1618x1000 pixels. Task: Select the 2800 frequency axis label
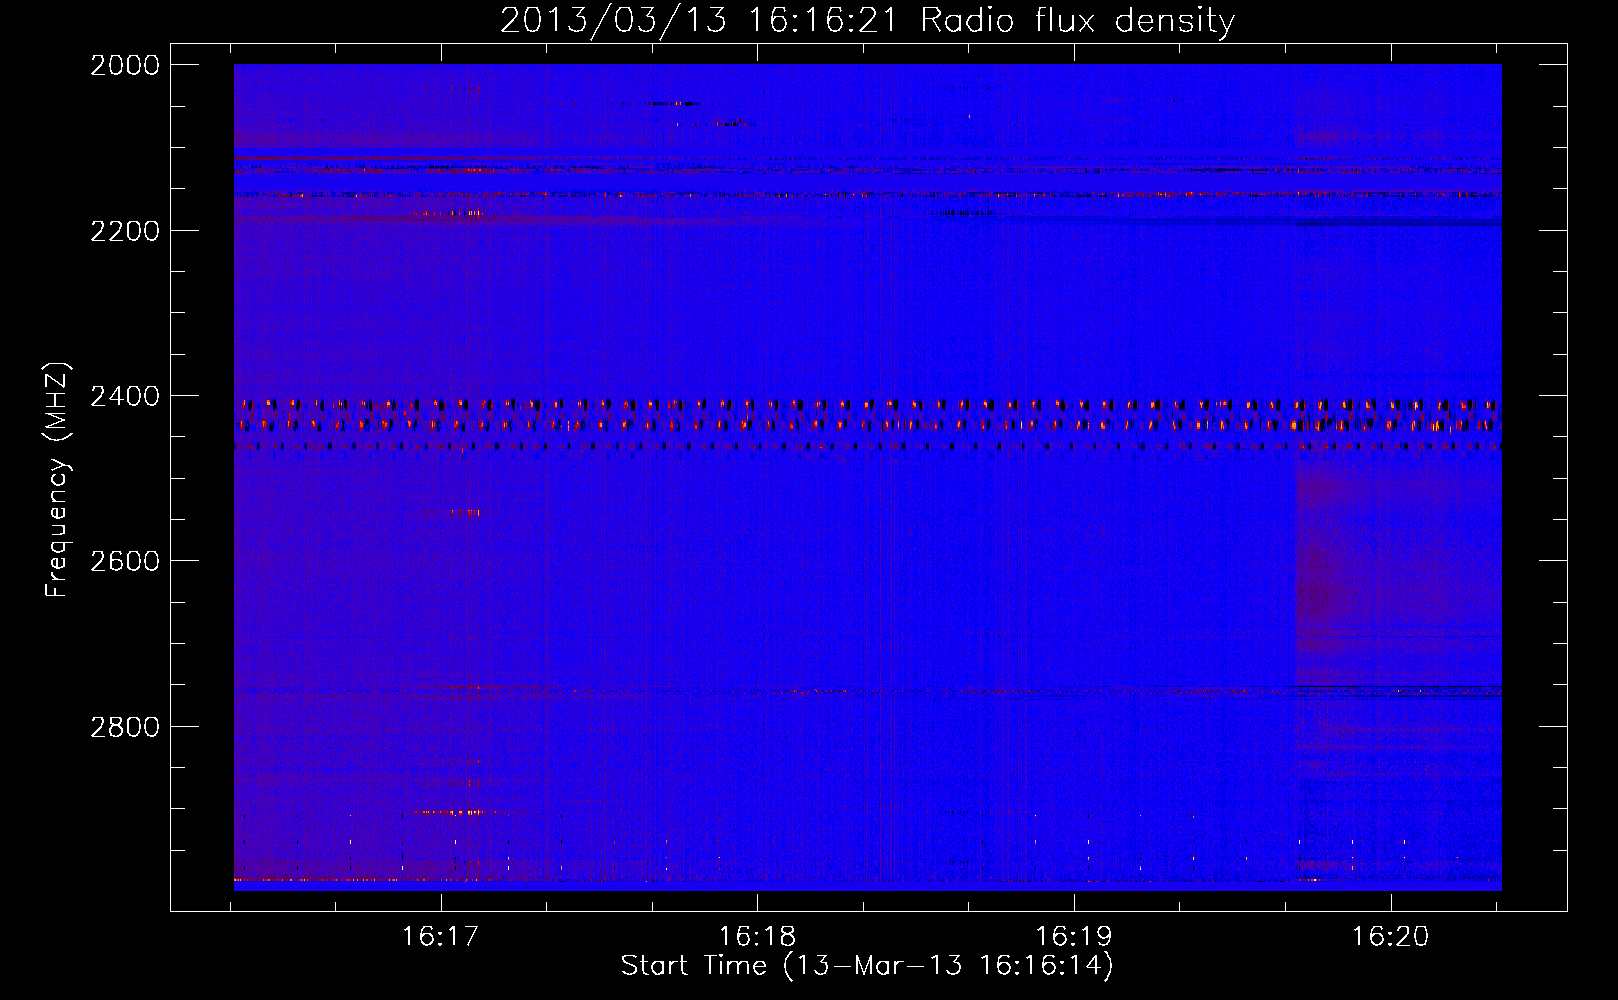tap(125, 727)
